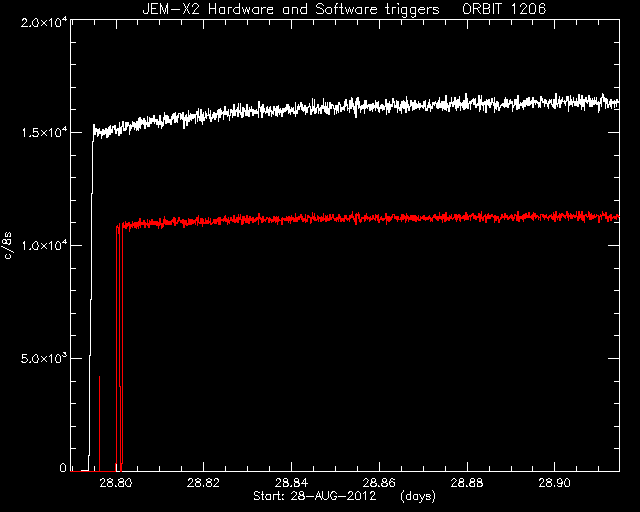The image size is (640, 512).
Task: Click the 0 label at y-axis origin
Action: [62, 467]
